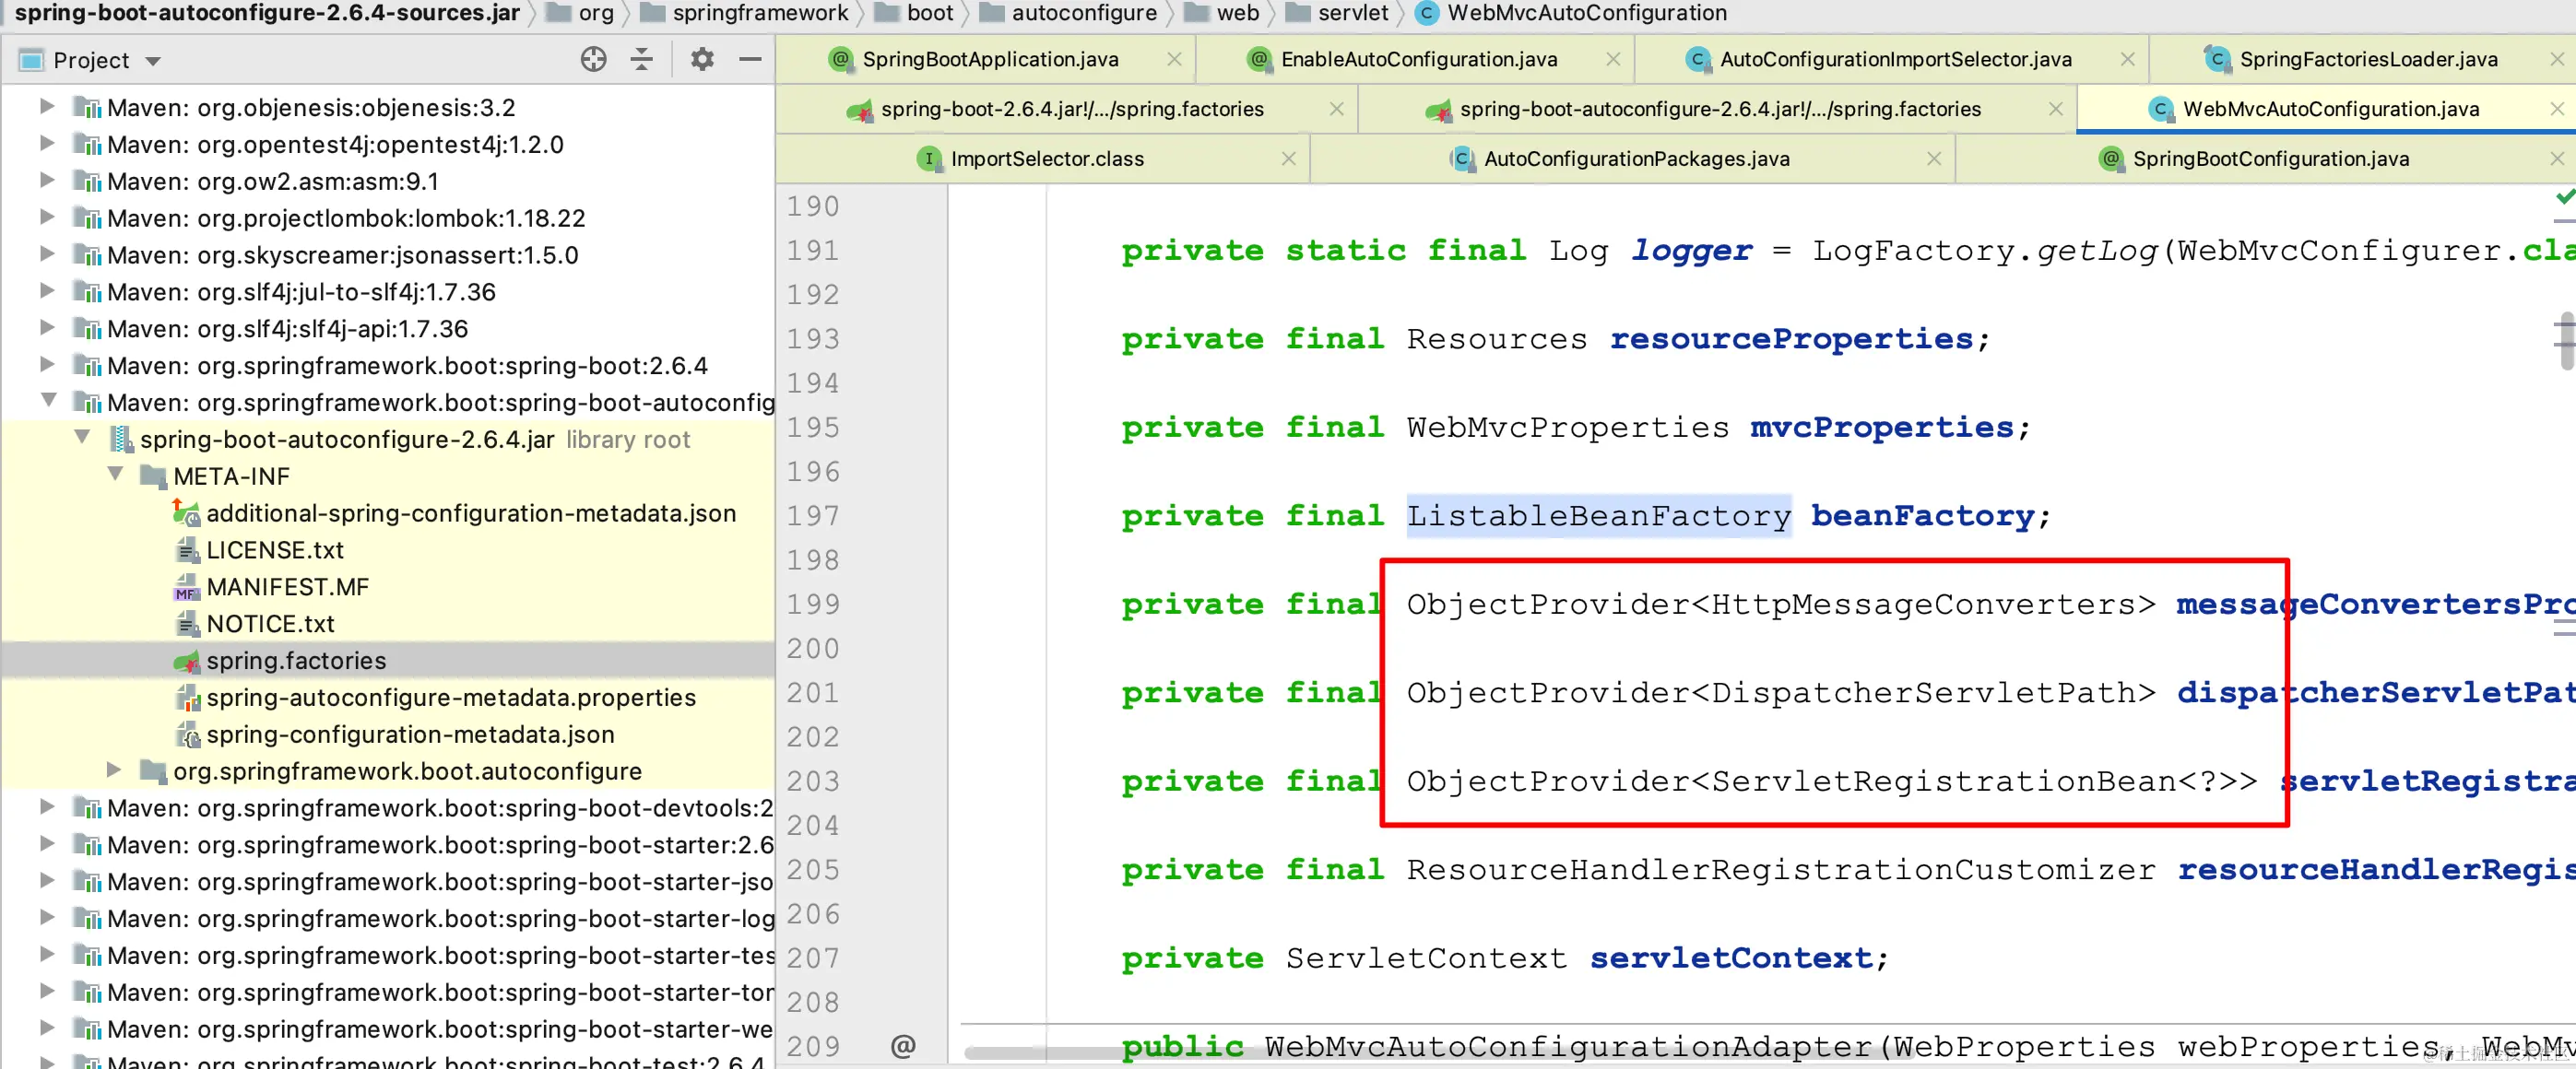The image size is (2576, 1069).
Task: Switch to AutoConfigurationImportSelector.java tab
Action: point(1894,59)
